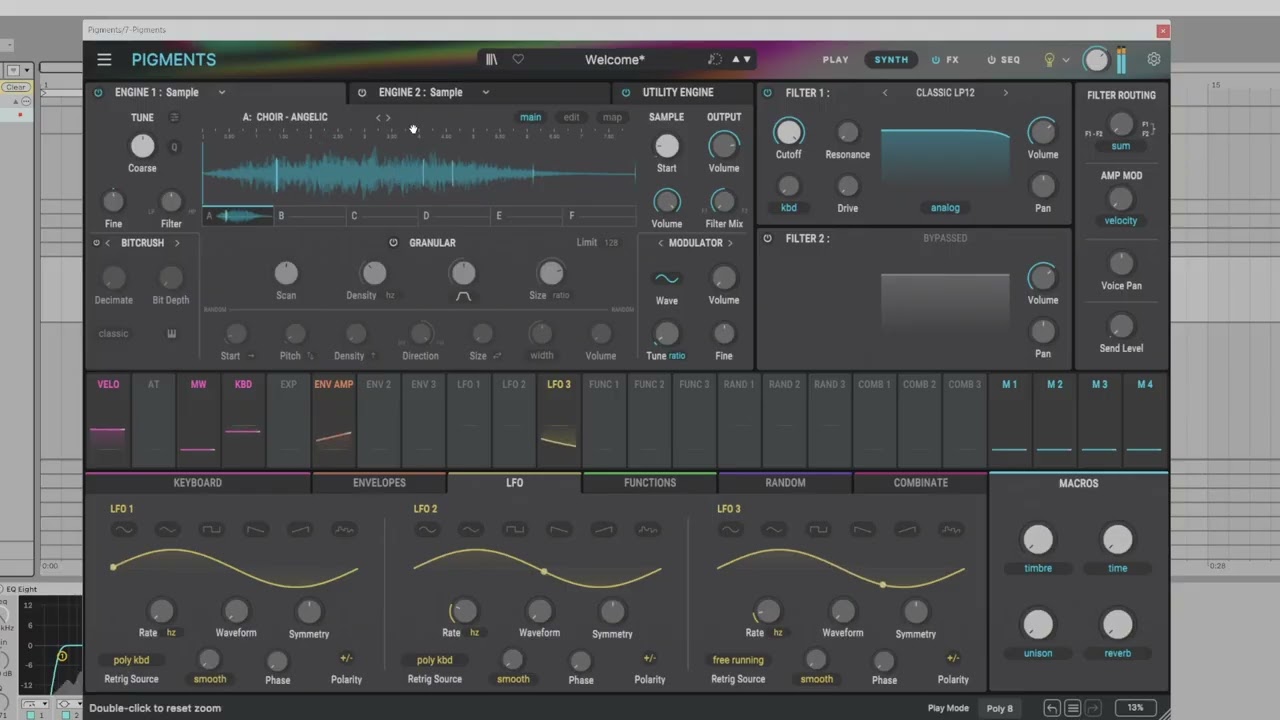This screenshot has width=1280, height=720.
Task: Click the Filter 1 Cutoff knob
Action: tap(788, 131)
